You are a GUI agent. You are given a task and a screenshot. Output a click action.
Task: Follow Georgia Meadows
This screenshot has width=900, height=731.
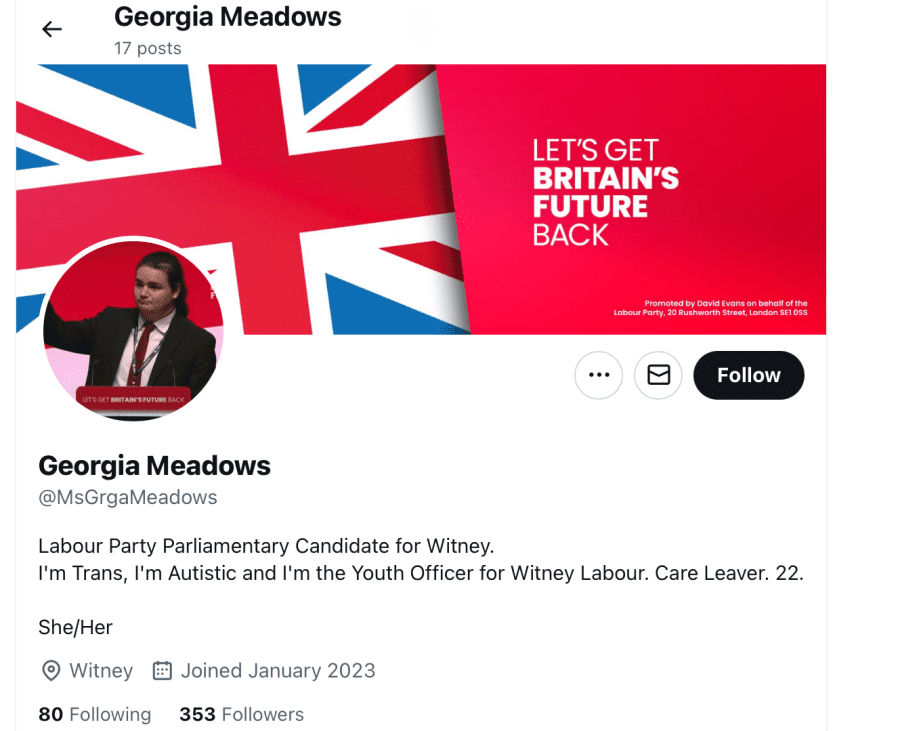(x=748, y=375)
